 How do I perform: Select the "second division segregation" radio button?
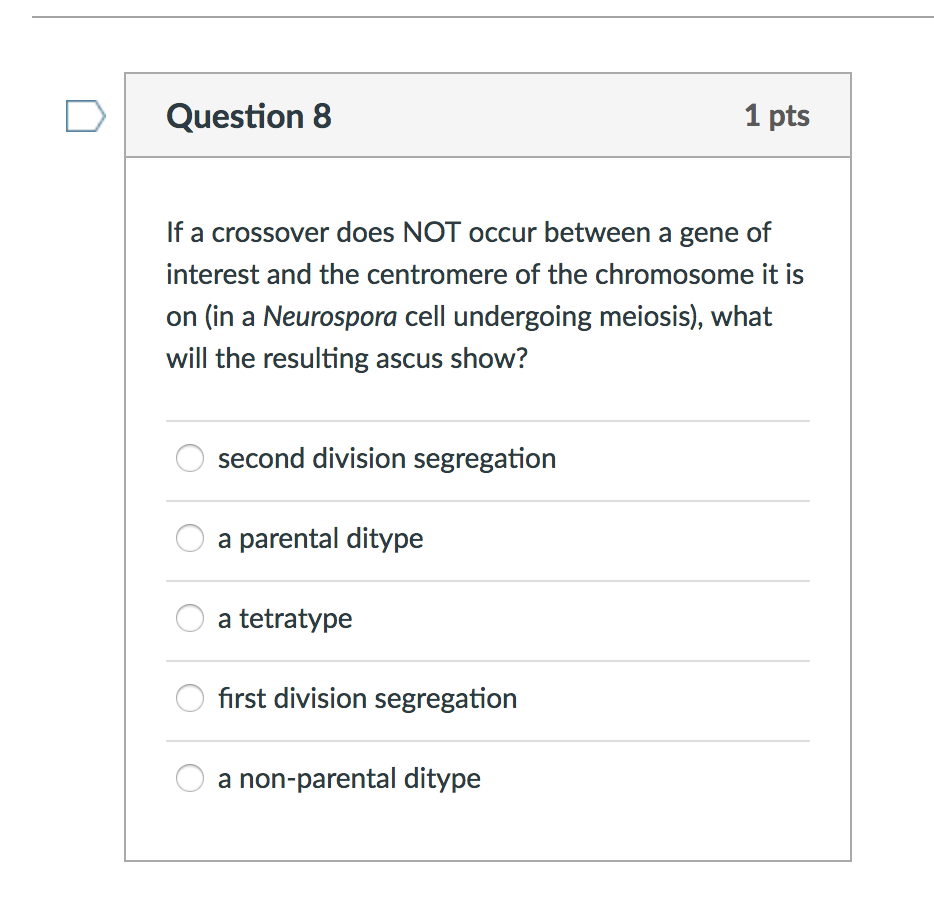point(190,459)
